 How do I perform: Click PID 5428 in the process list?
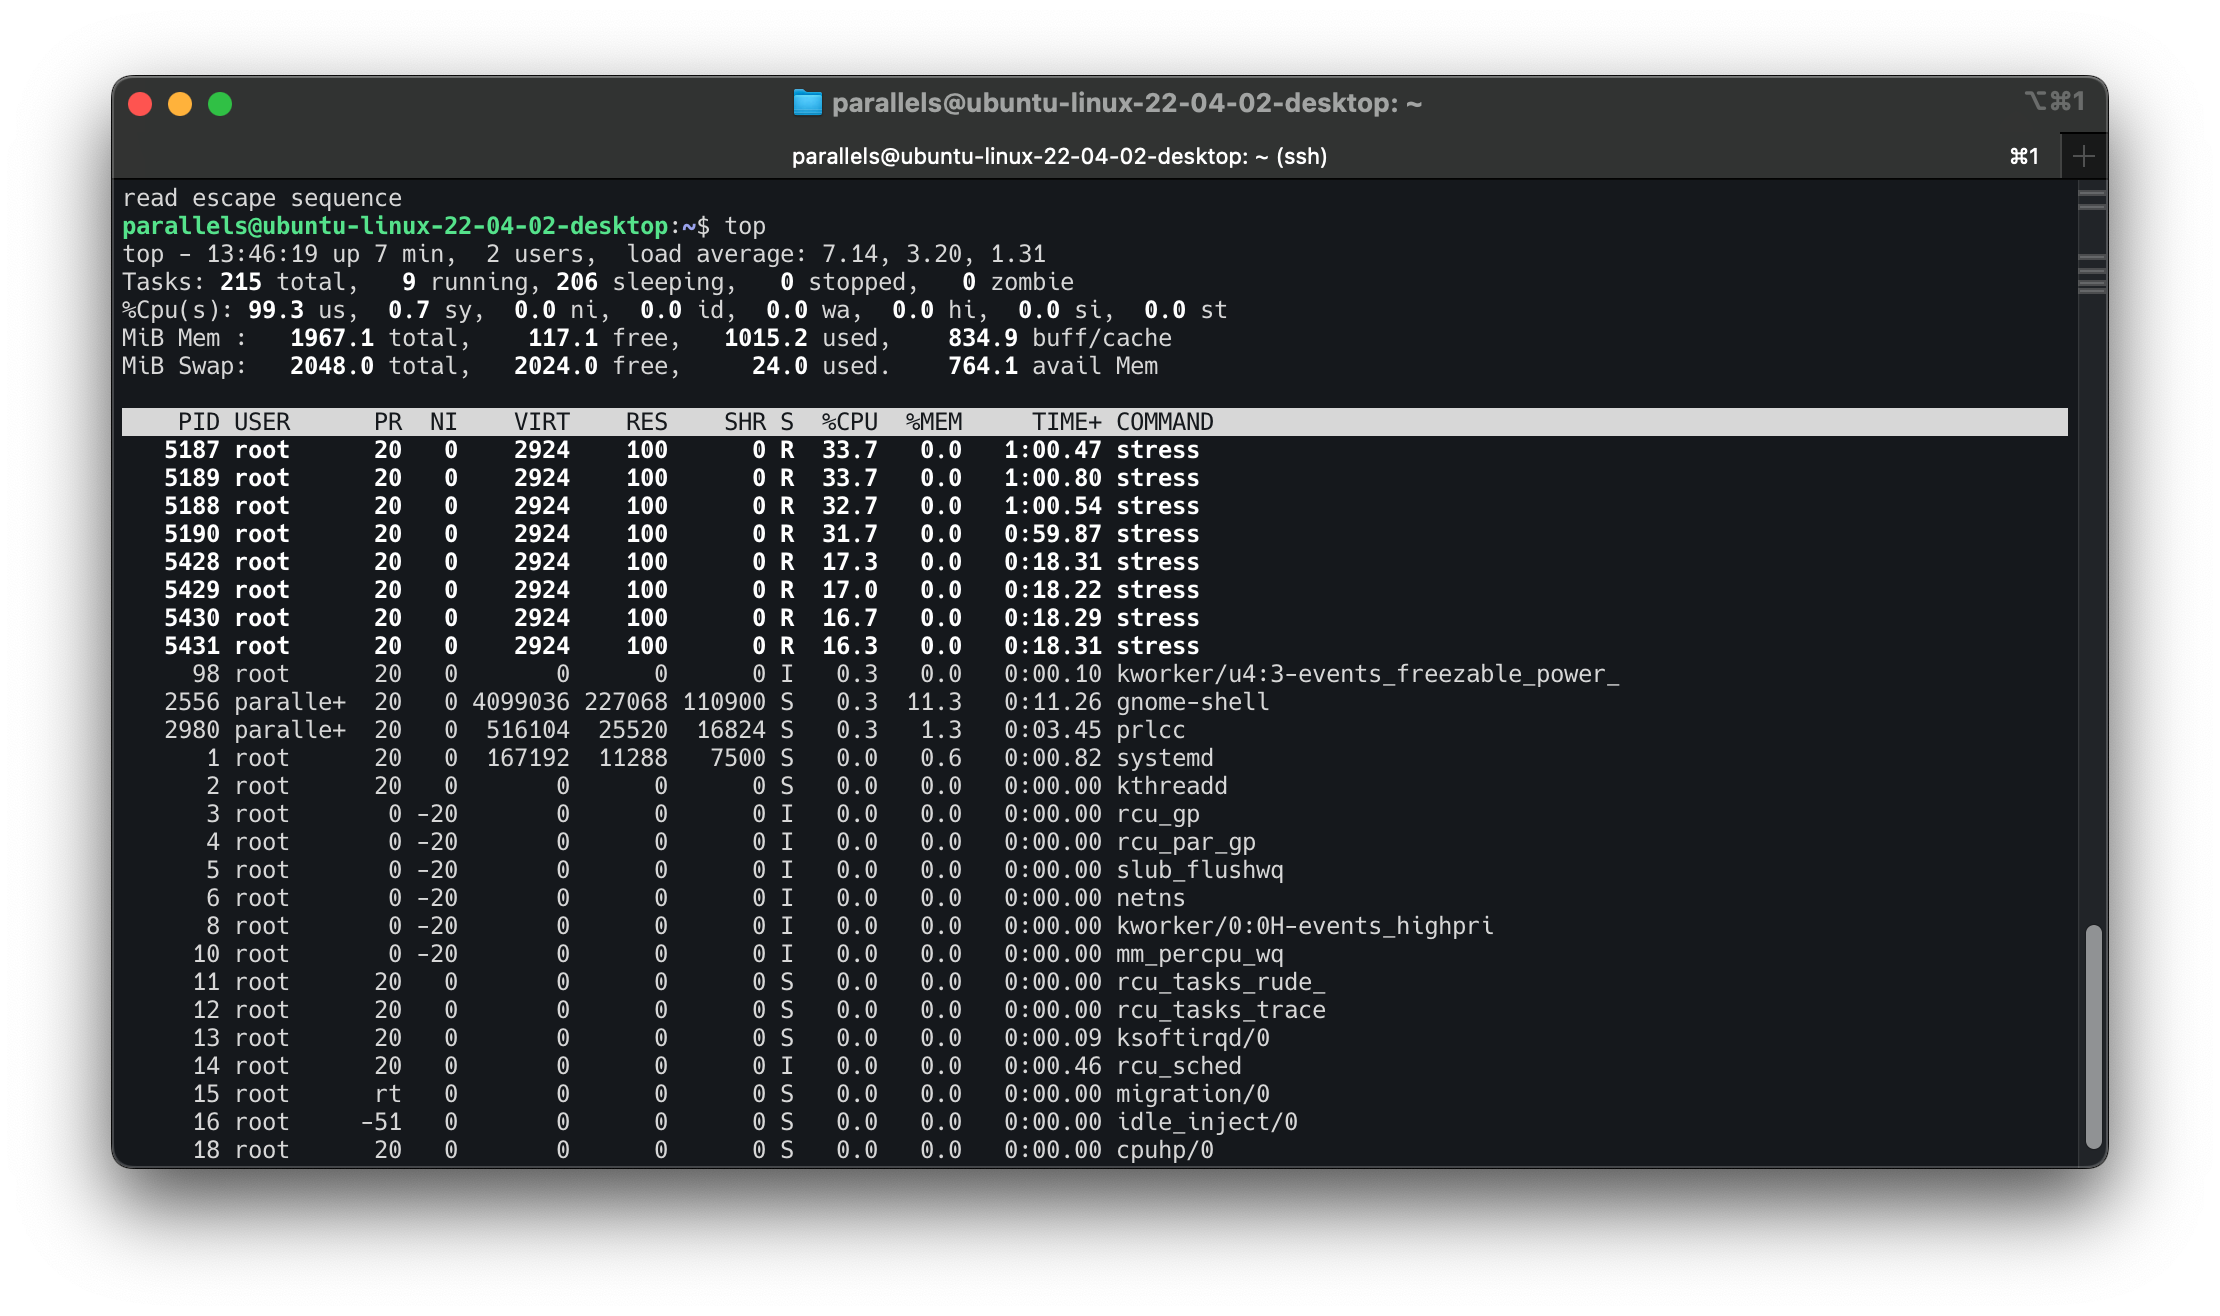(x=192, y=562)
